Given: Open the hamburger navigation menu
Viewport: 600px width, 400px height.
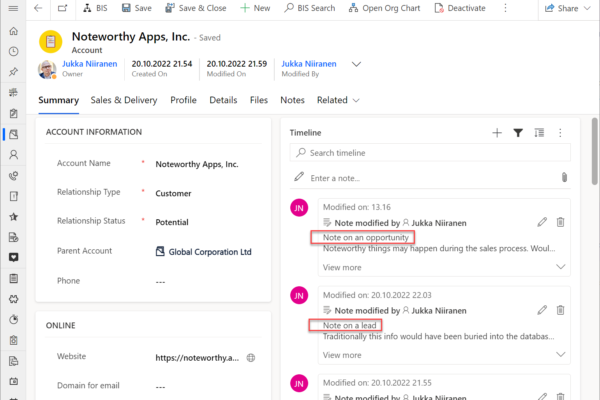Looking at the screenshot, I should coord(13,8).
